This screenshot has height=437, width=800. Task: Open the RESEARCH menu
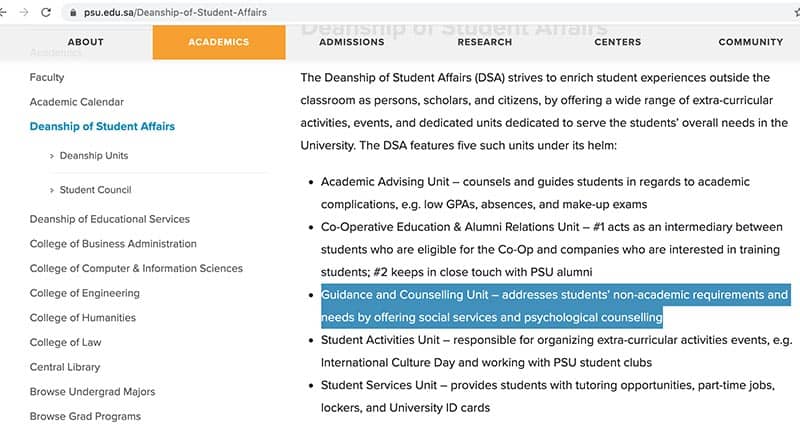pos(485,42)
